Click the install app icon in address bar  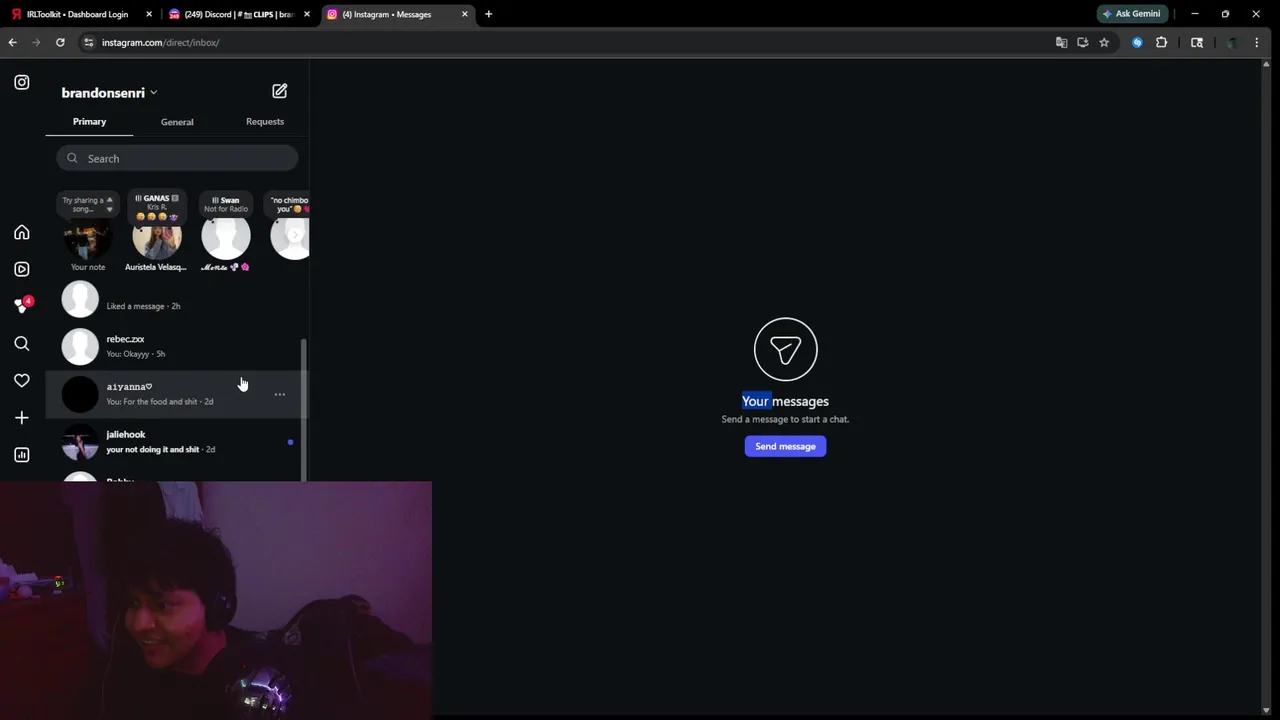(x=1083, y=42)
